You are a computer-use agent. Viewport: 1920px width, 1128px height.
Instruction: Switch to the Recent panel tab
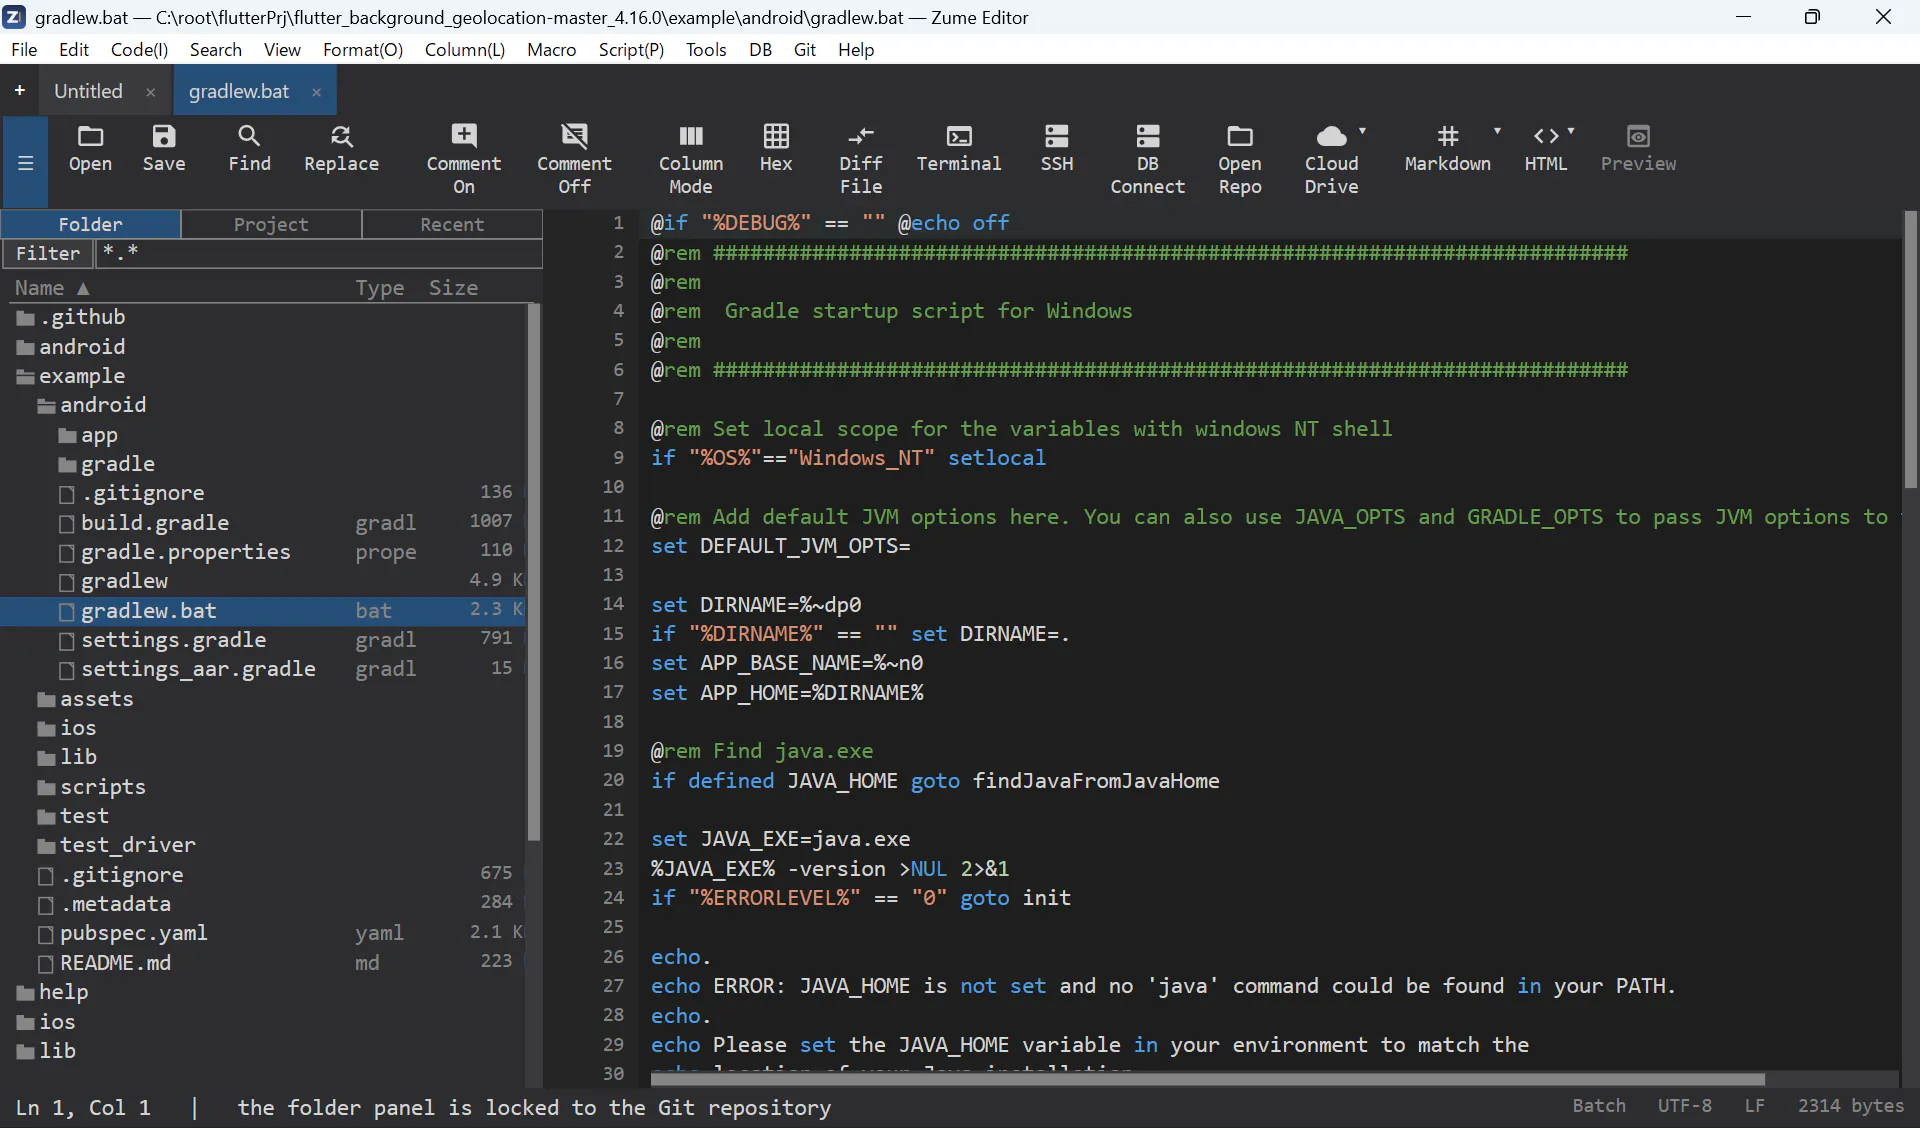[x=452, y=224]
